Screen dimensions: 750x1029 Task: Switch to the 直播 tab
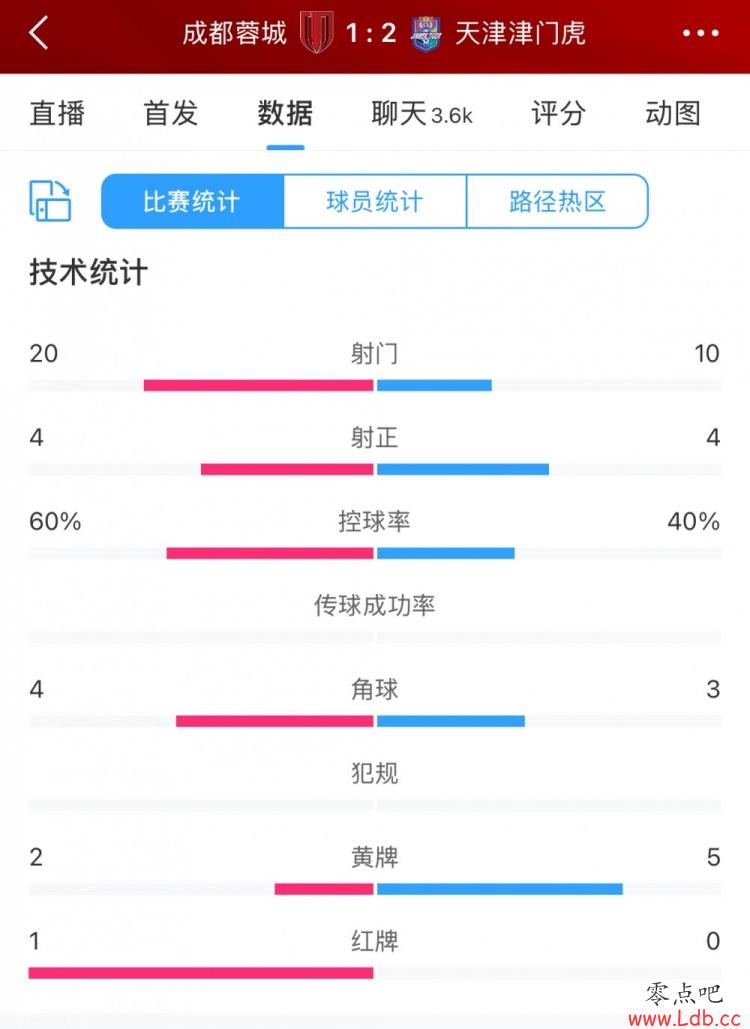pyautogui.click(x=57, y=113)
